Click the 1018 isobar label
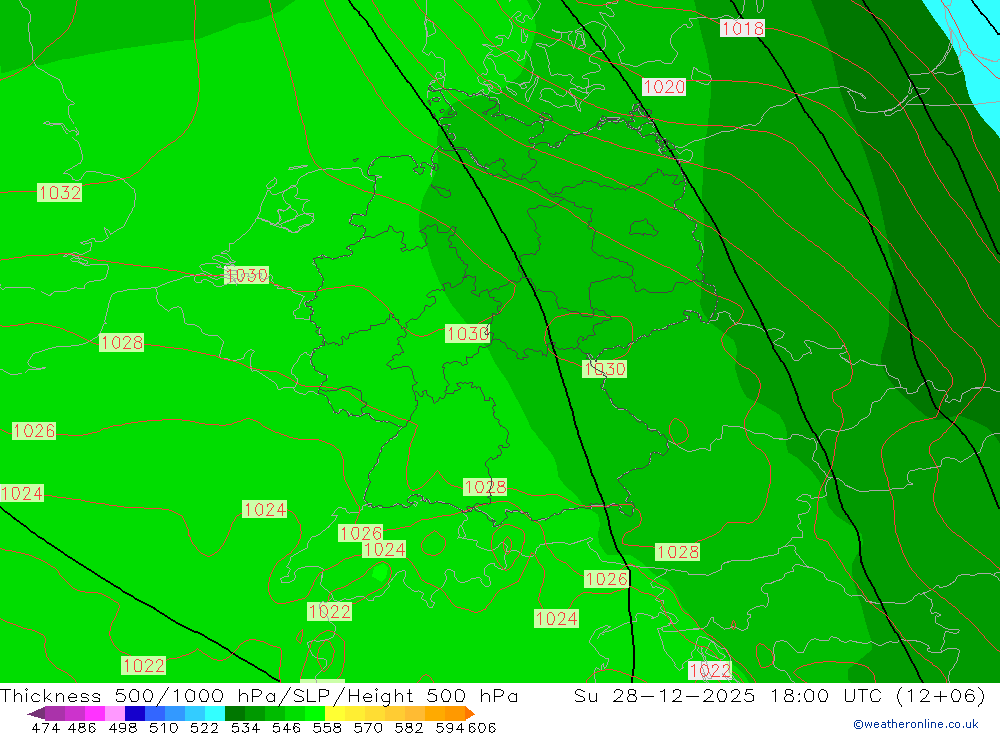 742,28
